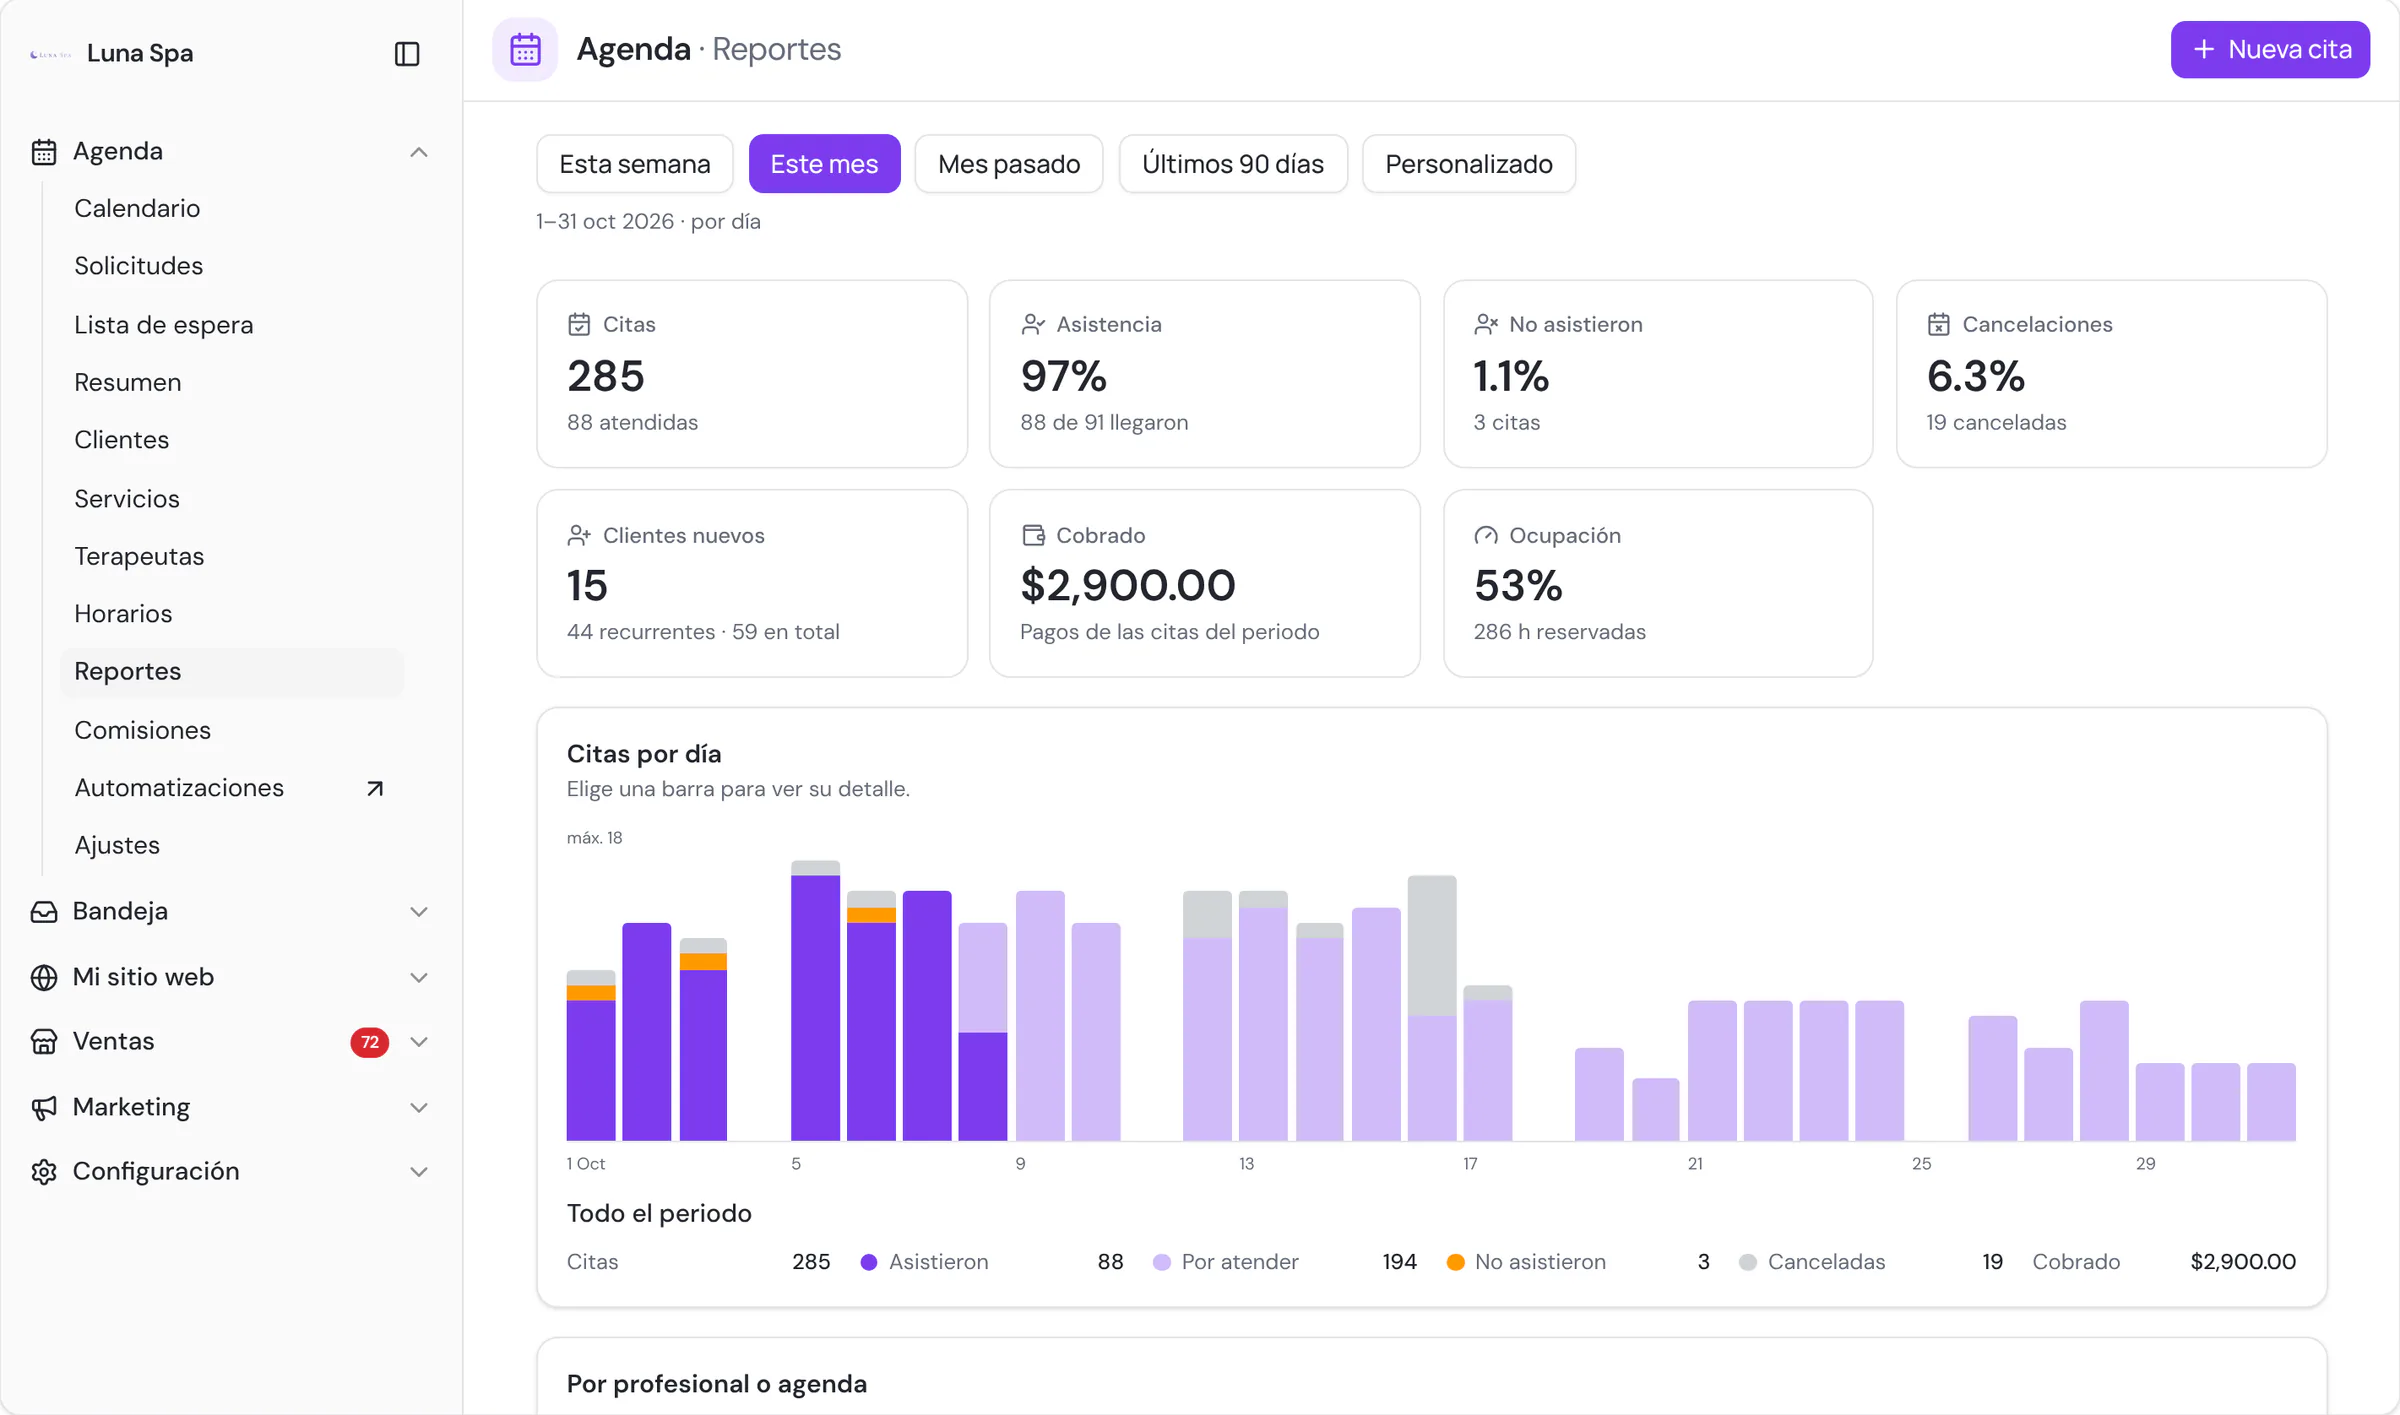
Task: Expand the Configuración section chevron
Action: point(419,1172)
